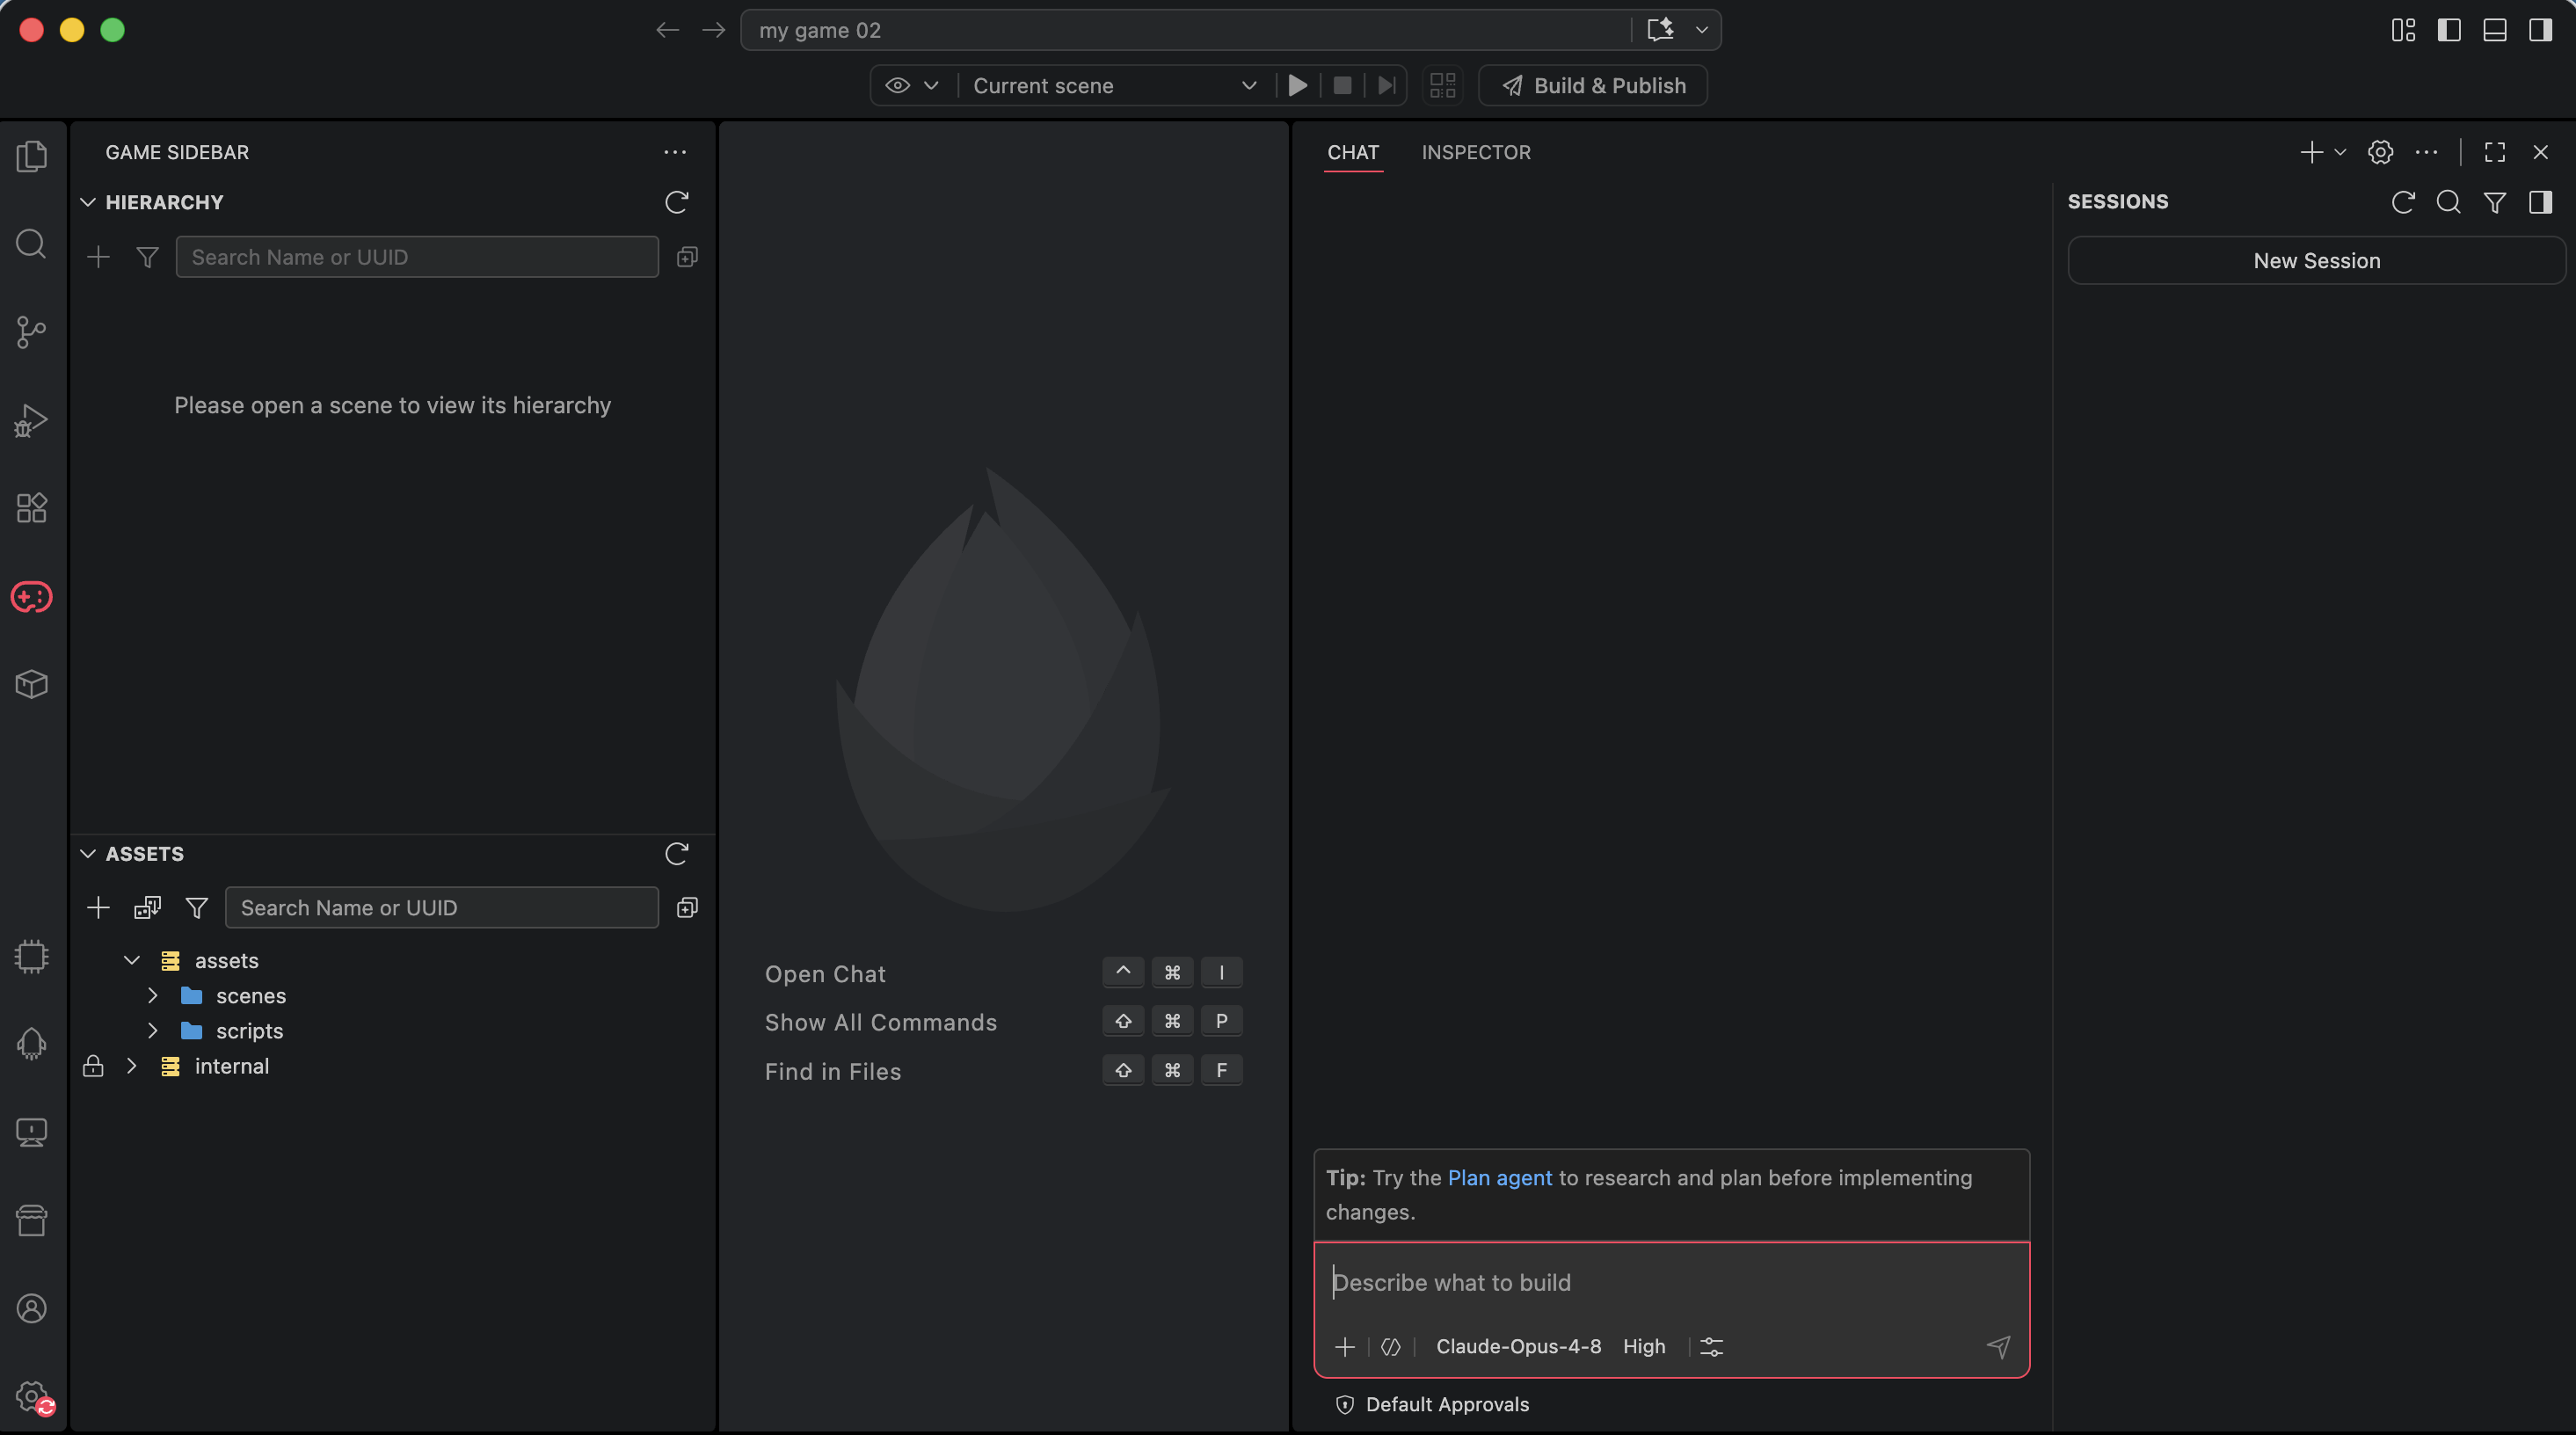Toggle the sessions side panel view
This screenshot has width=2576, height=1435.
click(x=2541, y=202)
